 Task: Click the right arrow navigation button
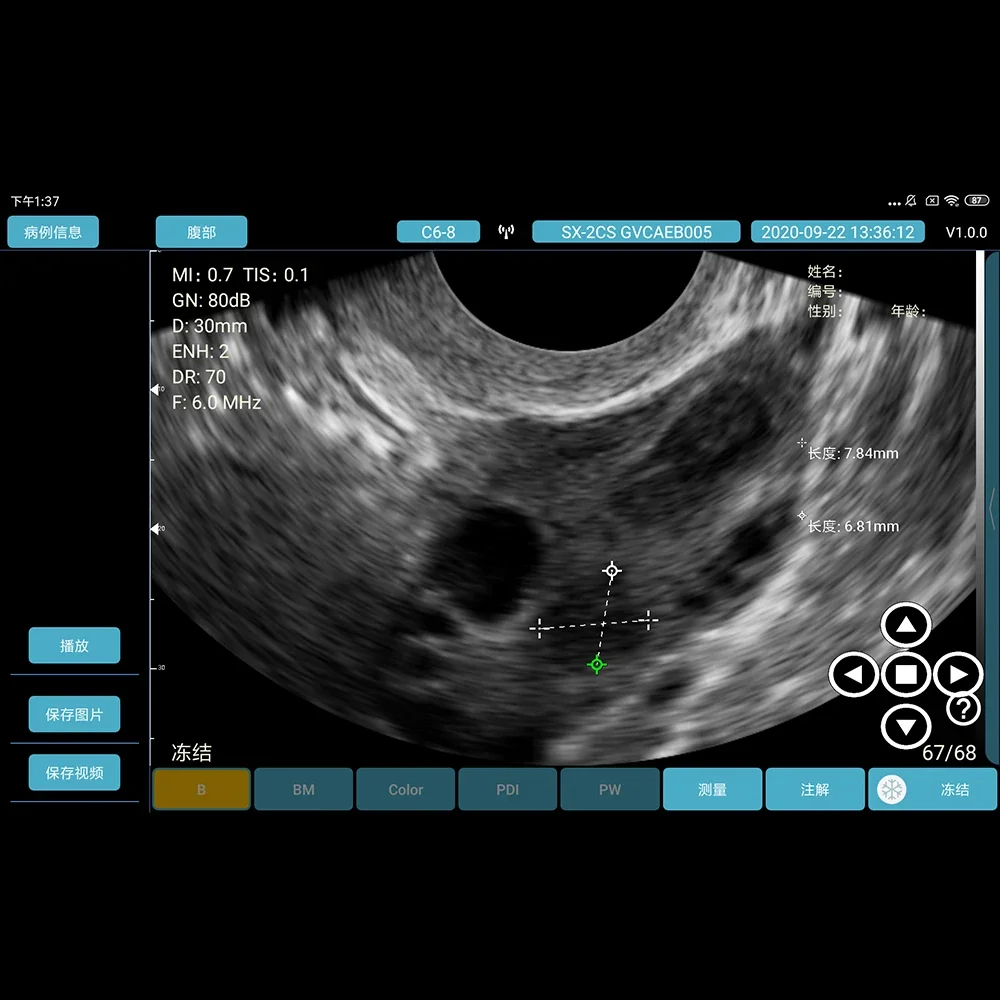tap(958, 674)
